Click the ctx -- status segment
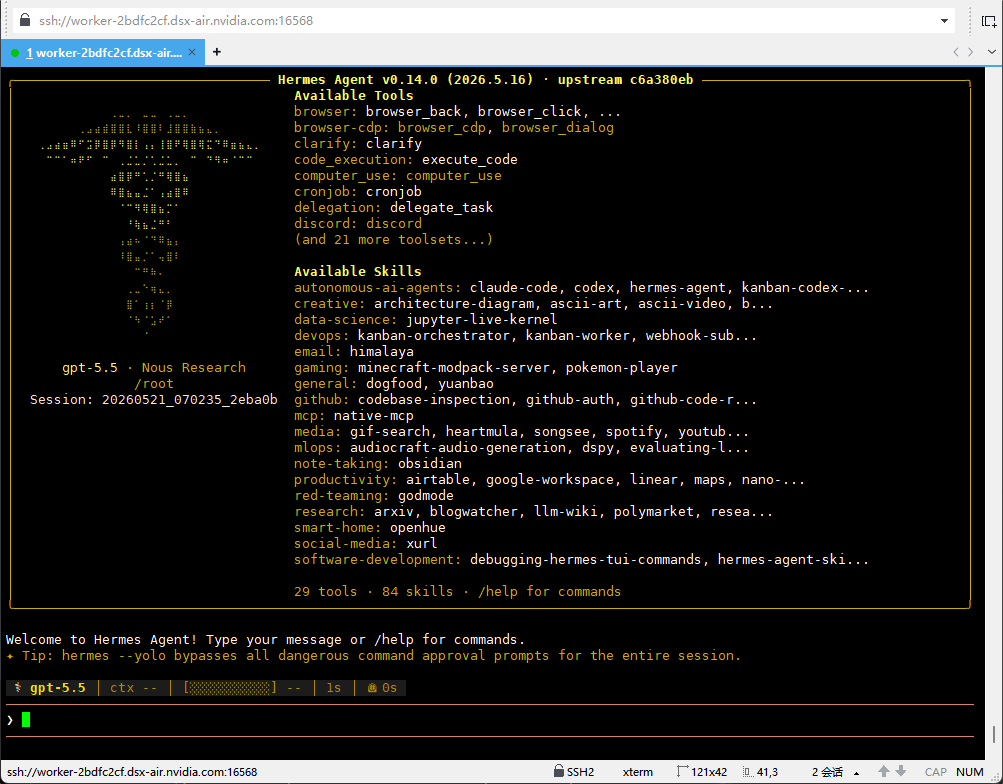This screenshot has width=1003, height=784. pyautogui.click(x=134, y=688)
